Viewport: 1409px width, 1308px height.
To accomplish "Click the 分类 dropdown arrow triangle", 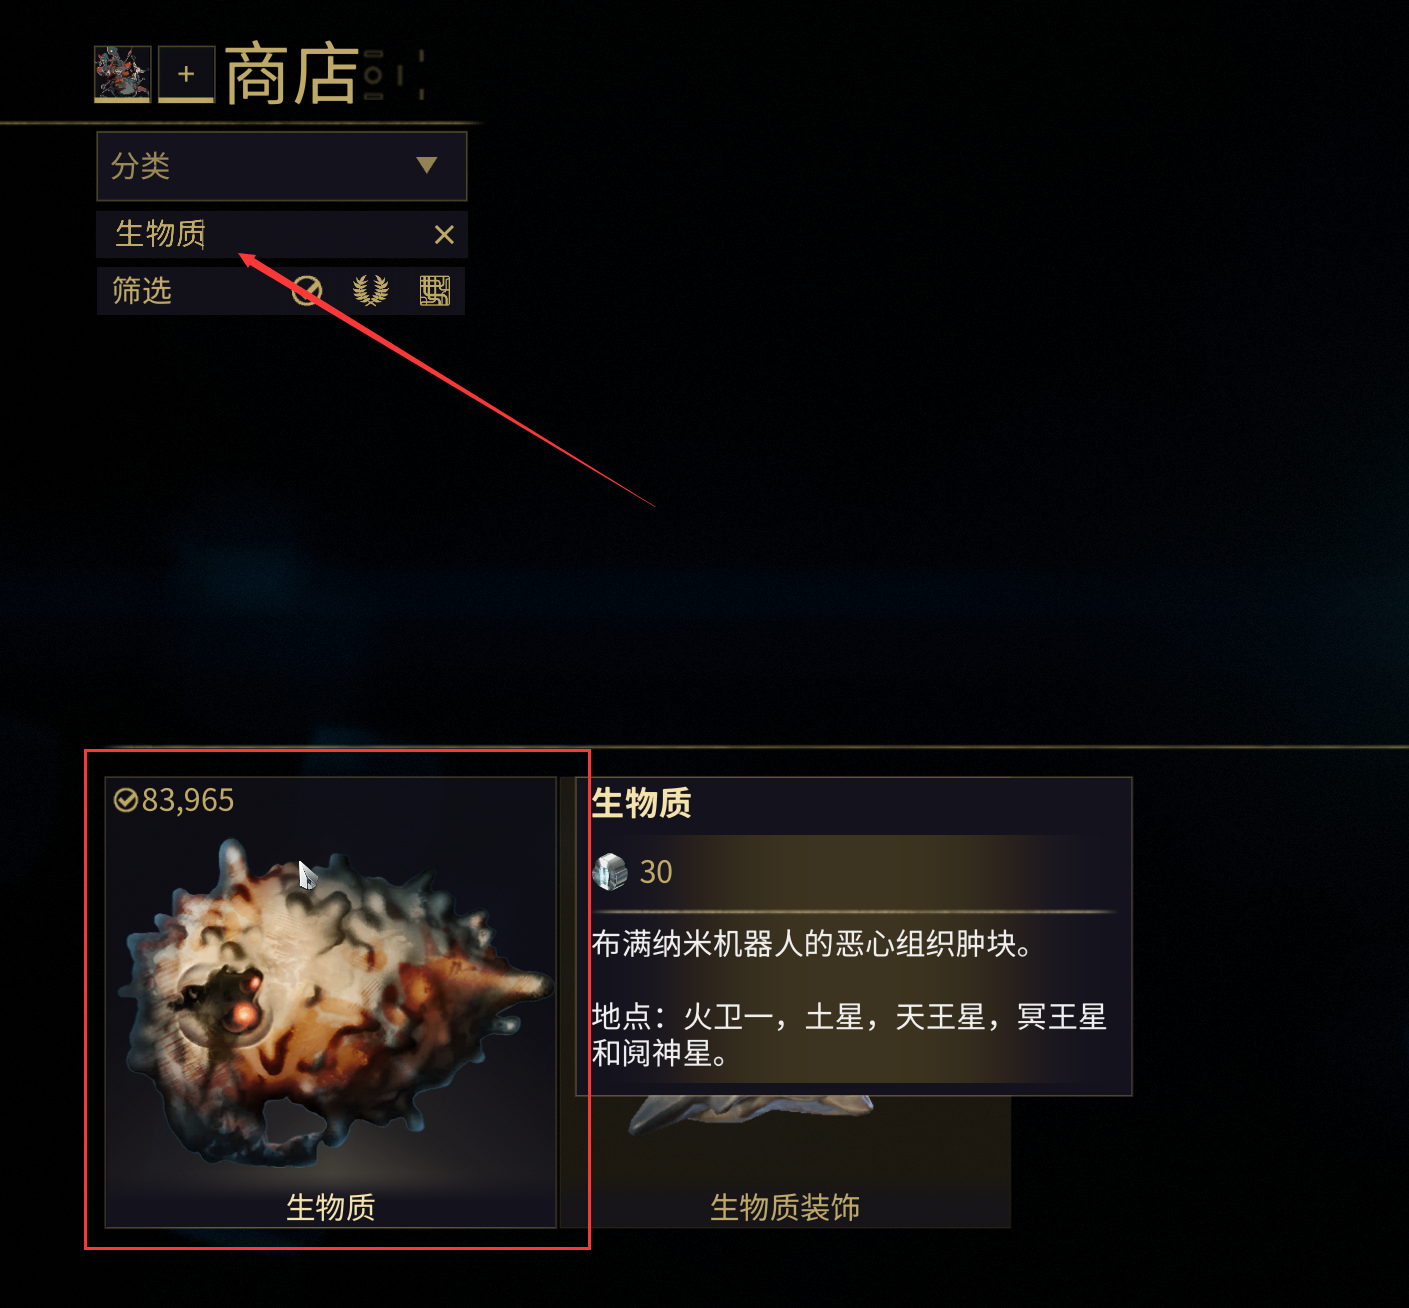I will pos(427,165).
